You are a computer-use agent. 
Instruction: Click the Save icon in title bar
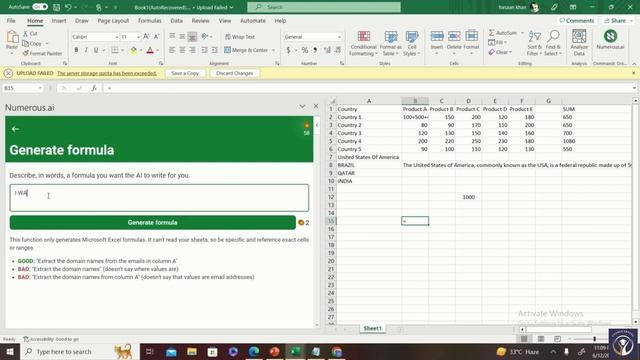point(56,7)
